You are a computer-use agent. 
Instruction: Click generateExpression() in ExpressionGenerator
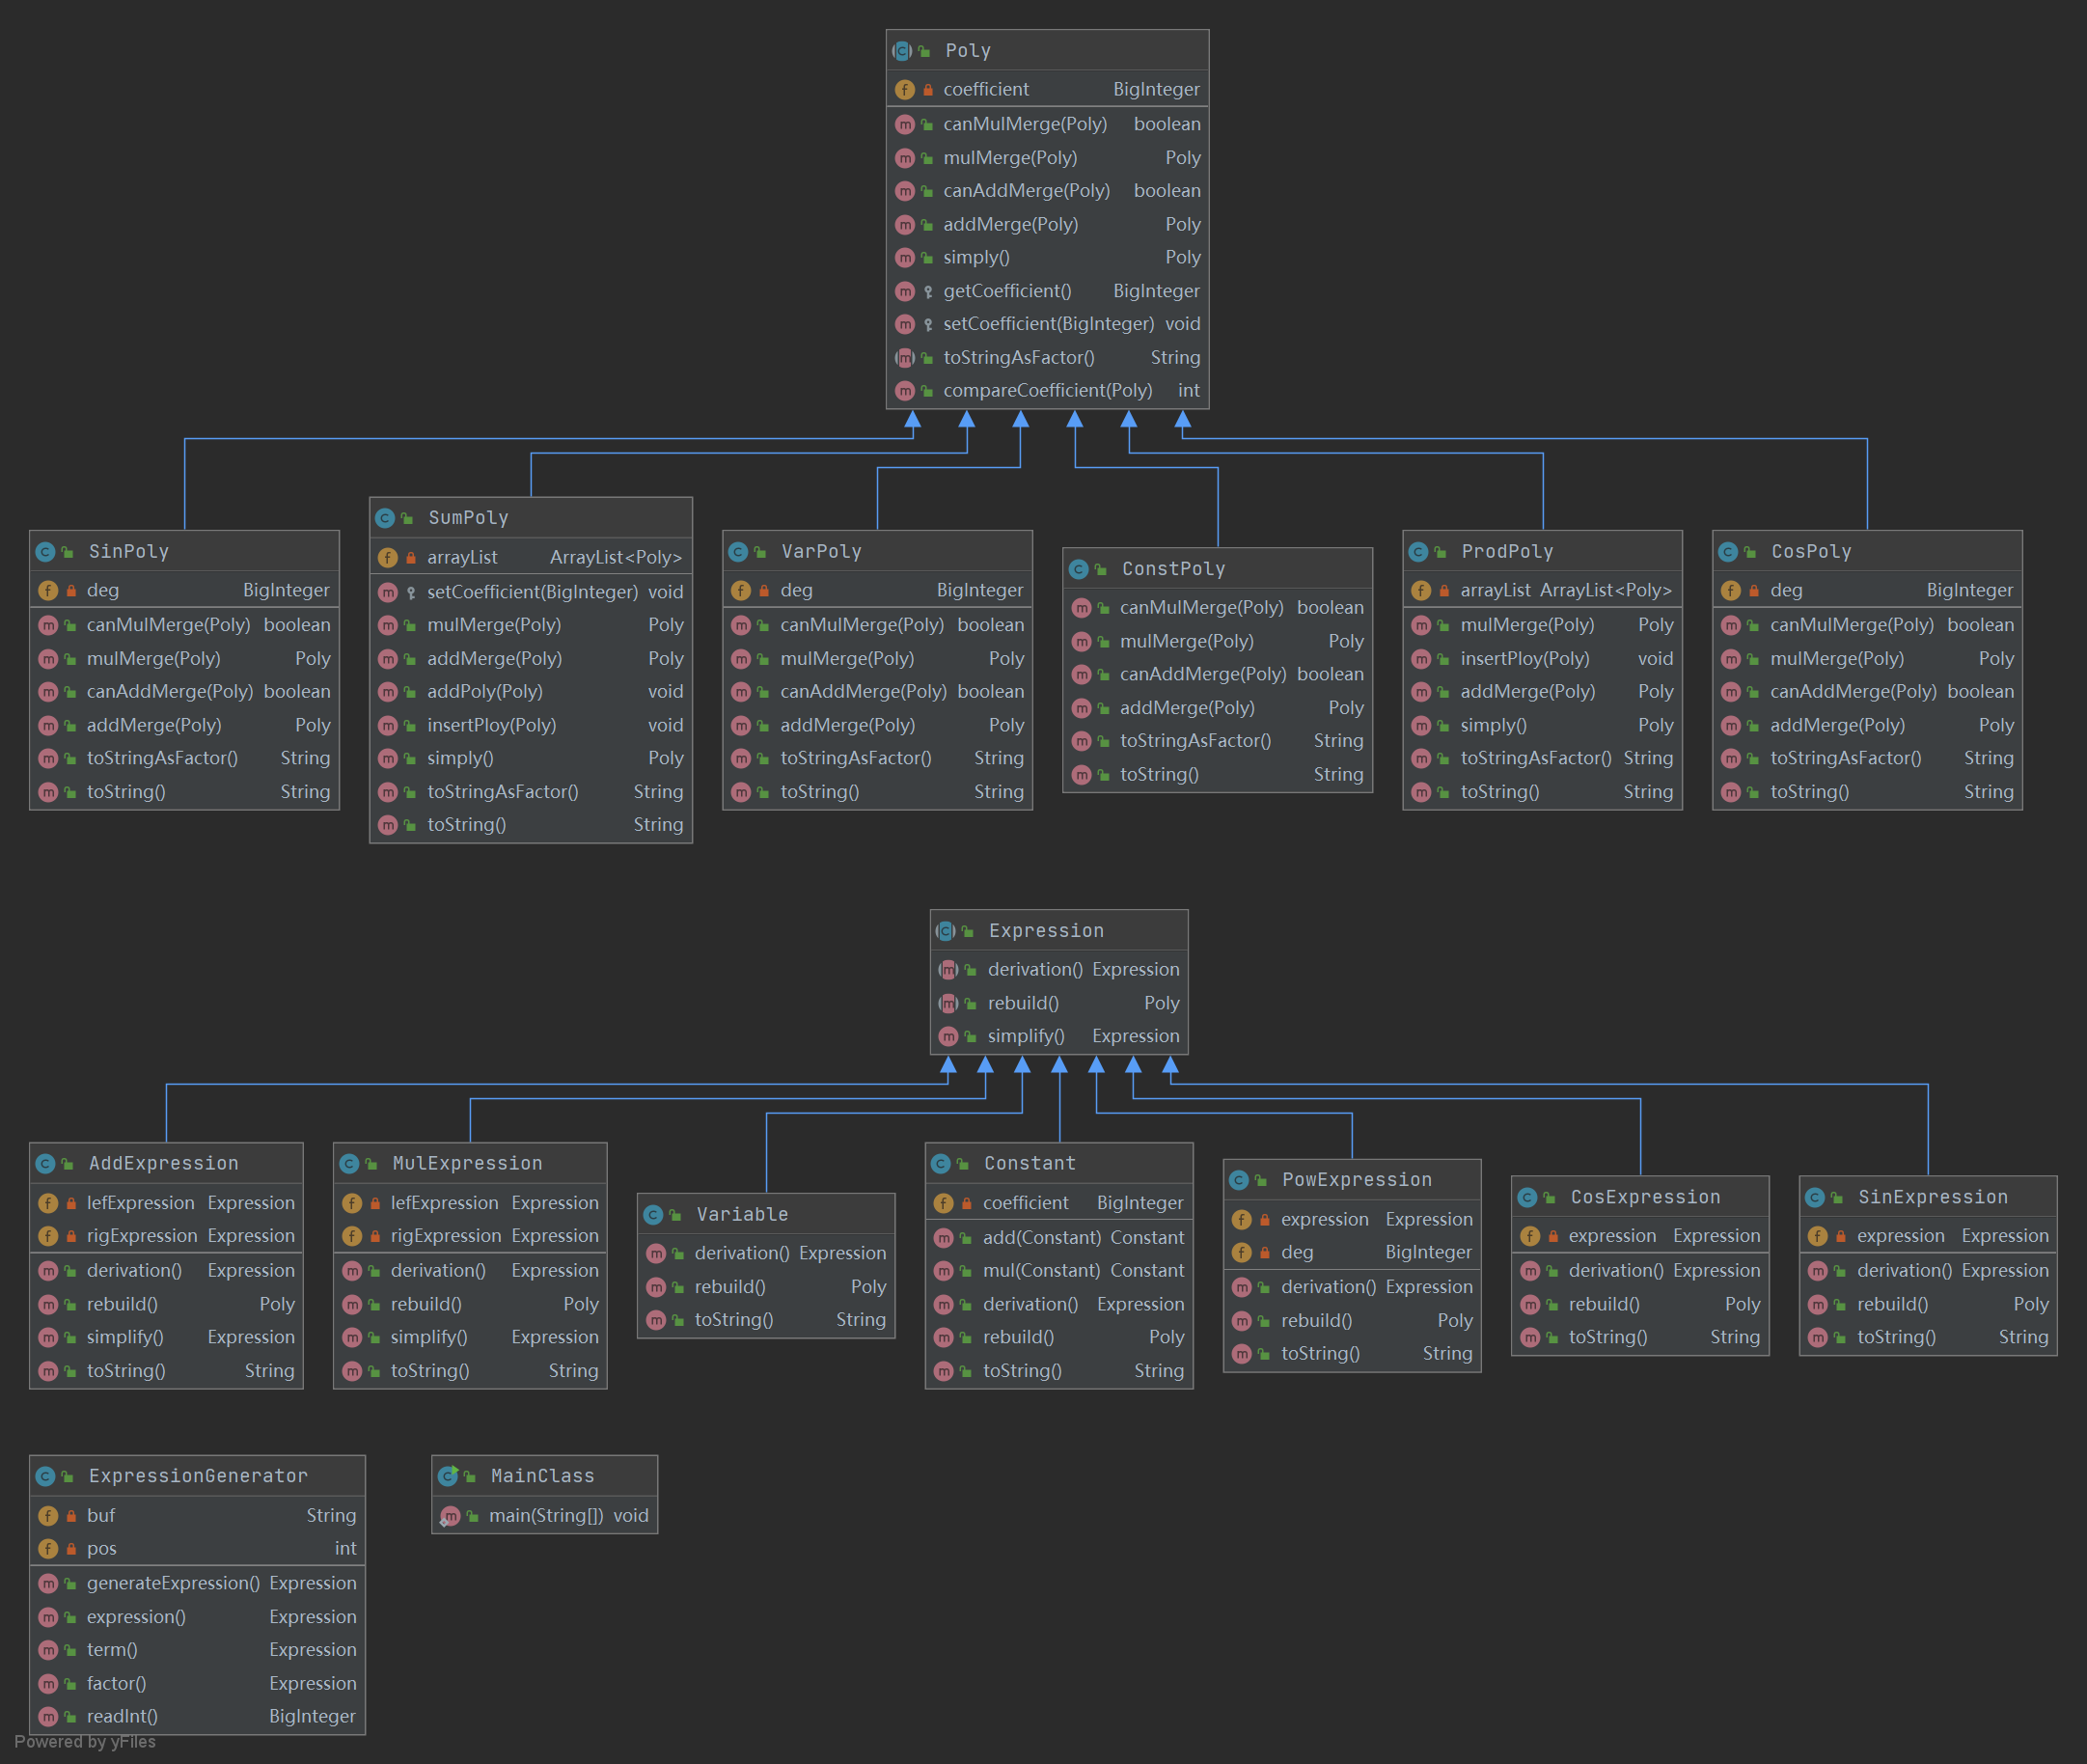(x=173, y=1583)
